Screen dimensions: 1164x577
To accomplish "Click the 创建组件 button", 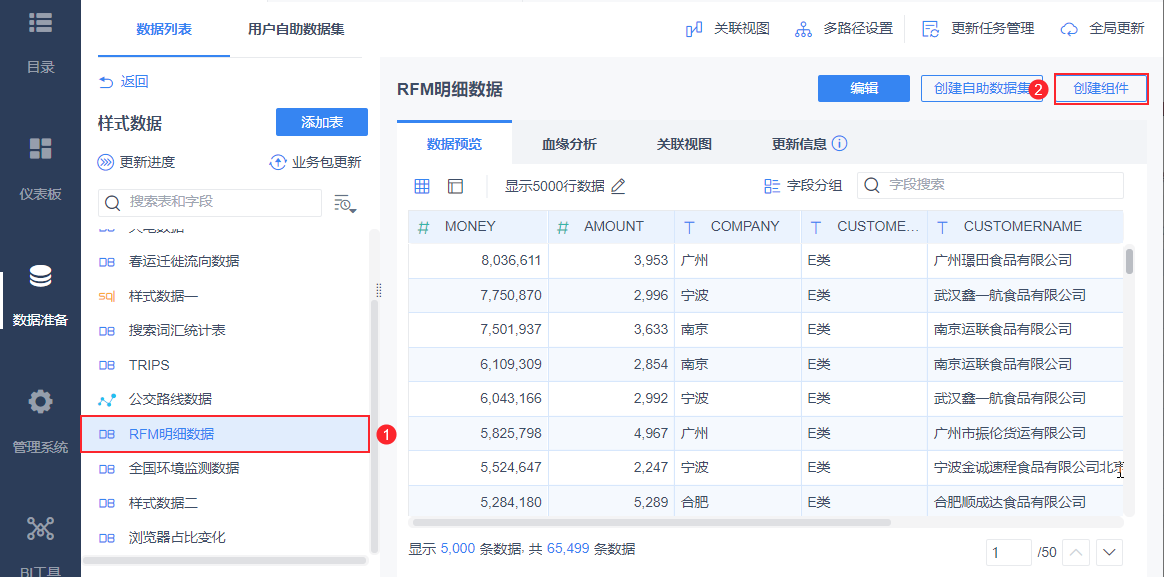I will point(1101,88).
